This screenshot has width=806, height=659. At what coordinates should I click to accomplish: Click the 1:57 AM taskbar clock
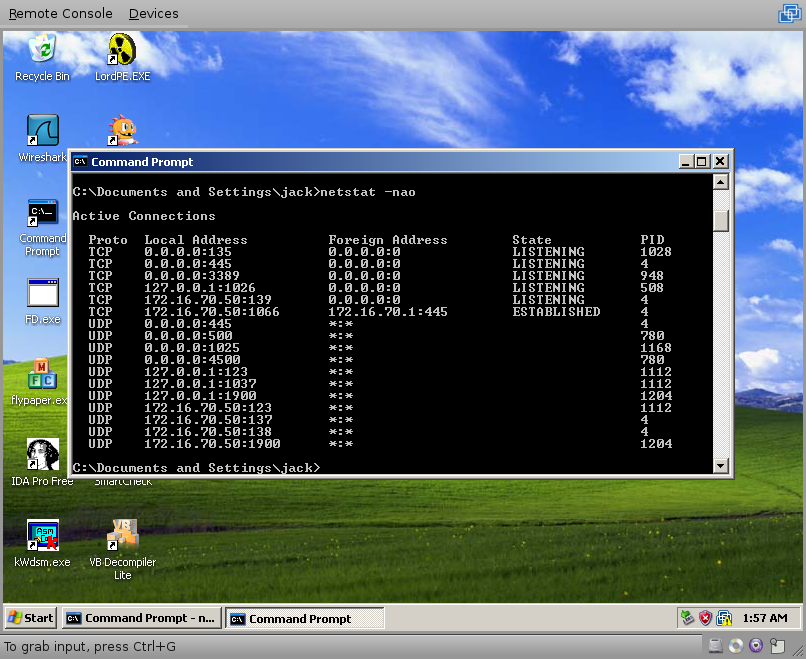[x=765, y=618]
